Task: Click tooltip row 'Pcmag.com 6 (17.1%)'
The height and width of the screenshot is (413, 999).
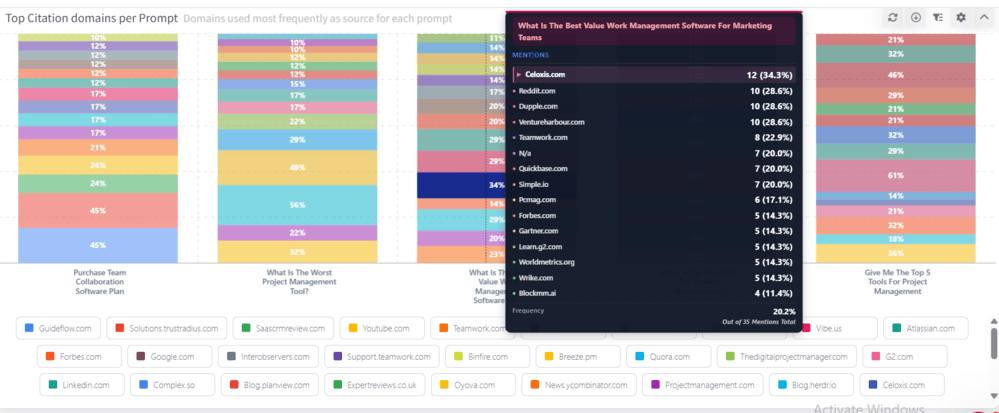Action: point(654,199)
